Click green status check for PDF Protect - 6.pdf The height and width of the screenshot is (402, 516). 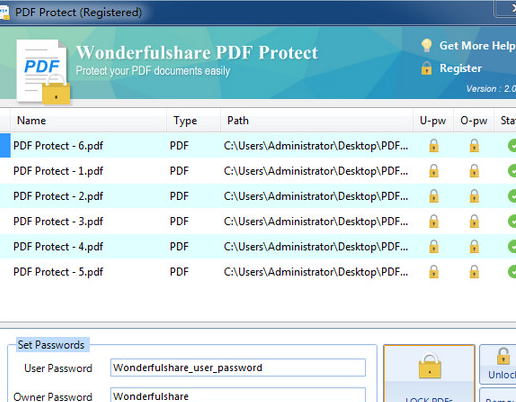[512, 146]
